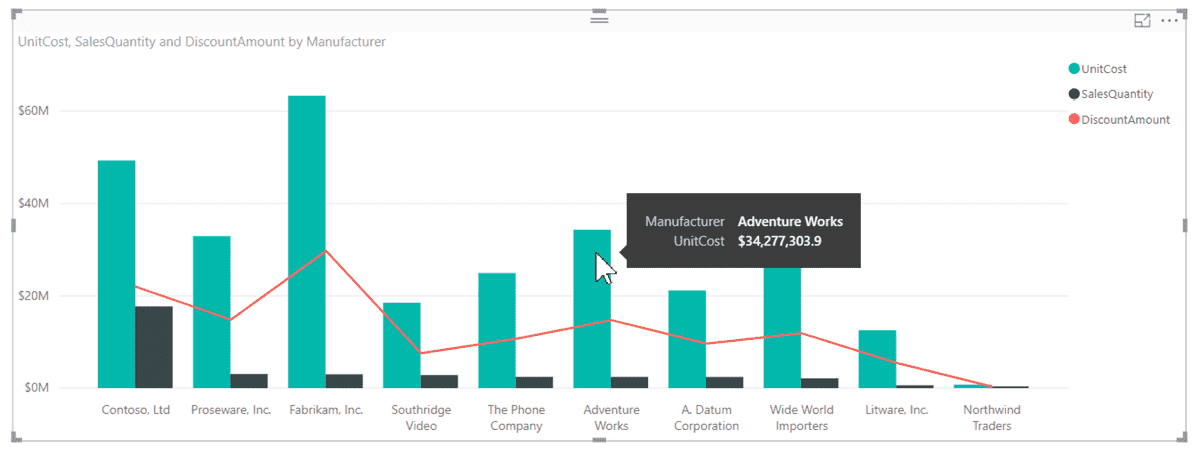
Task: Select the SalesQuantity legend label
Action: point(1117,94)
